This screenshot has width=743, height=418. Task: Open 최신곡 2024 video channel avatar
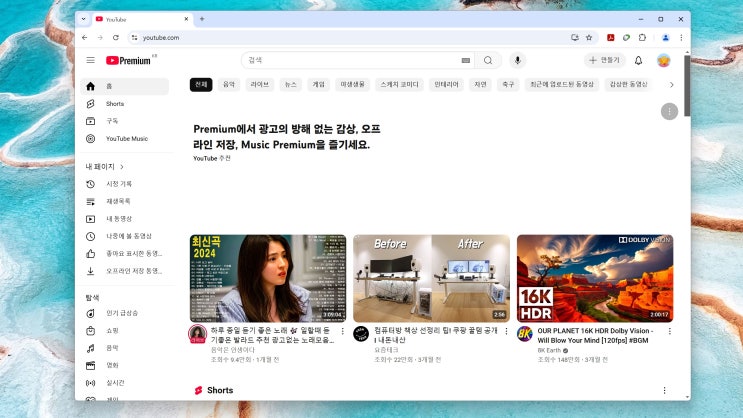click(x=198, y=334)
